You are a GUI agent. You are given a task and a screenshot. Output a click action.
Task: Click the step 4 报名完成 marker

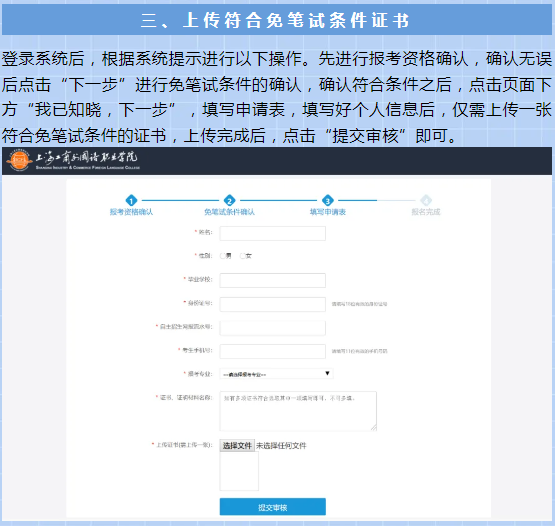point(426,201)
